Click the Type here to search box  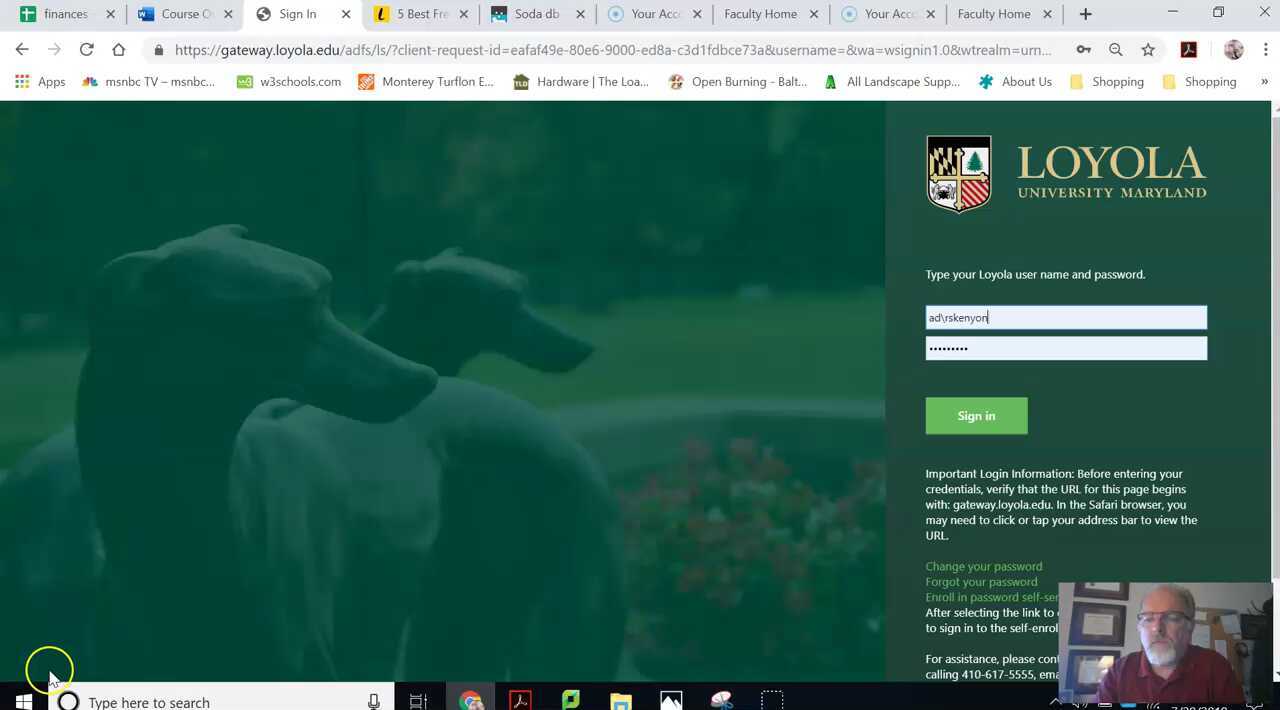click(220, 701)
